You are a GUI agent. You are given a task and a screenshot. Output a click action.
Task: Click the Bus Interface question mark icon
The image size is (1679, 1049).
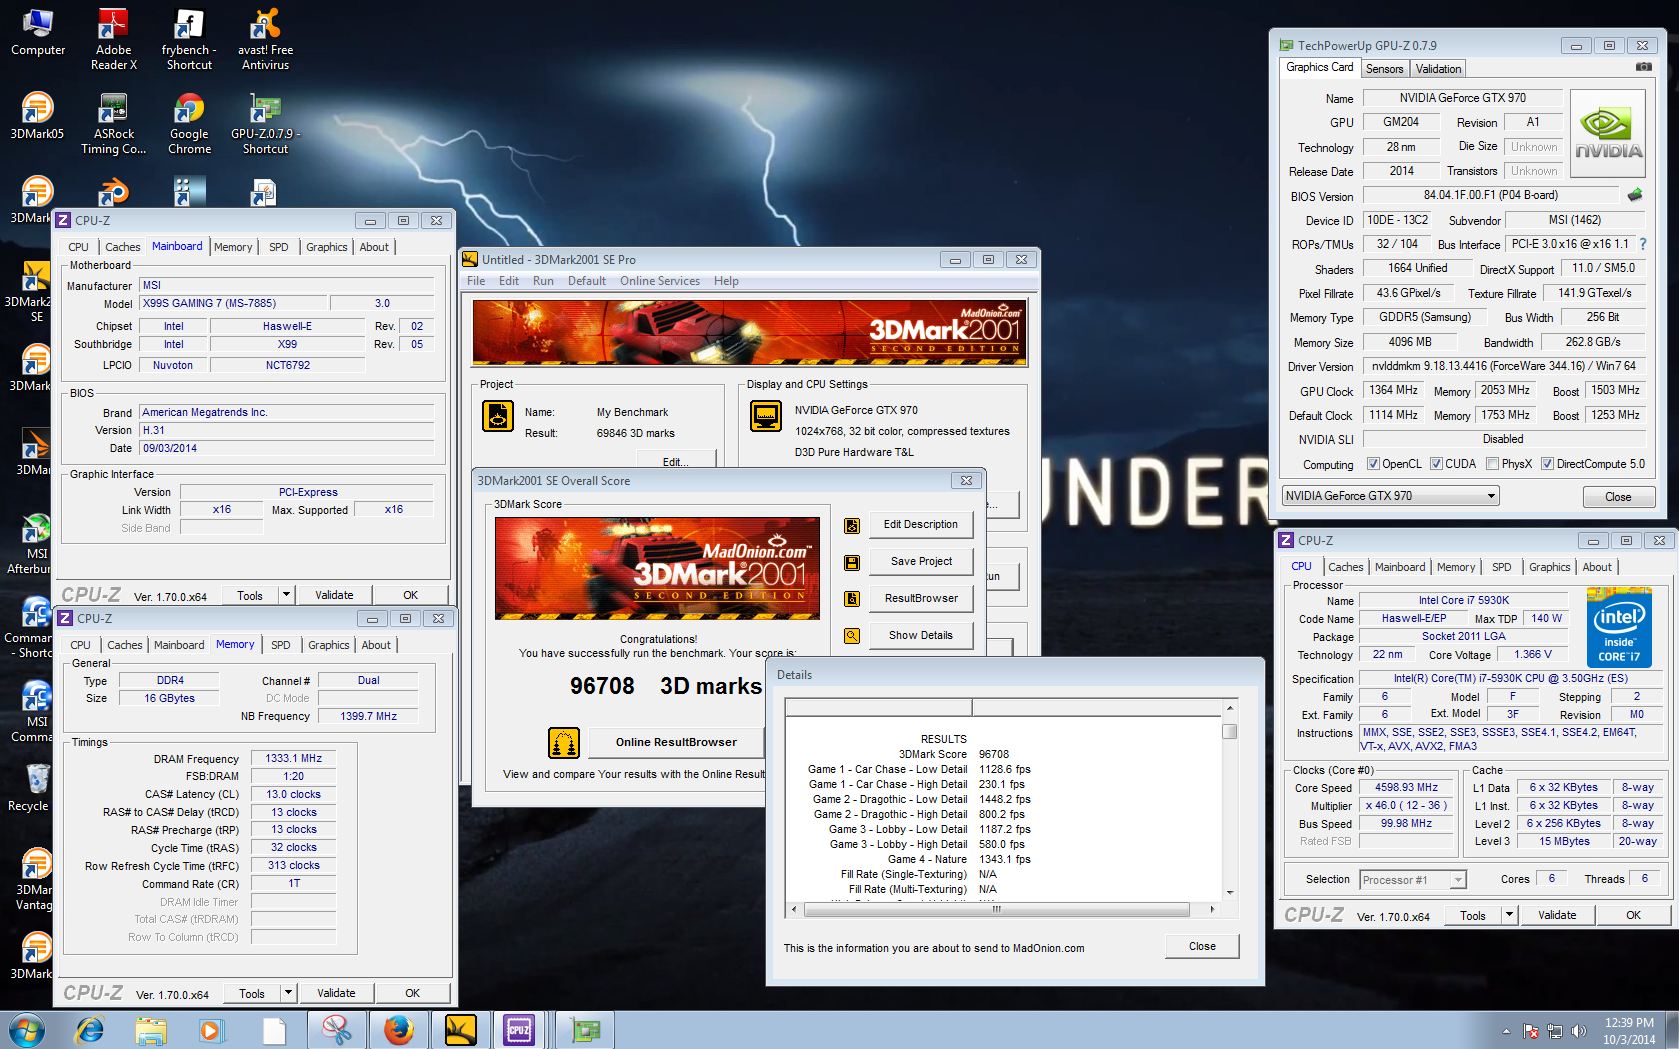pos(1642,244)
